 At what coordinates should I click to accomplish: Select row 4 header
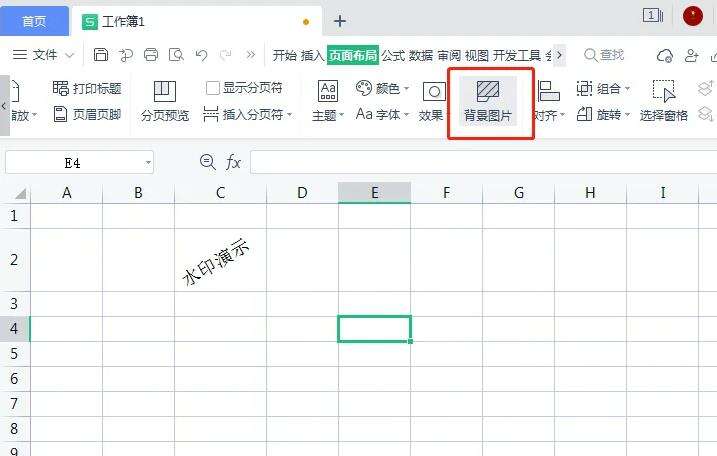click(14, 328)
